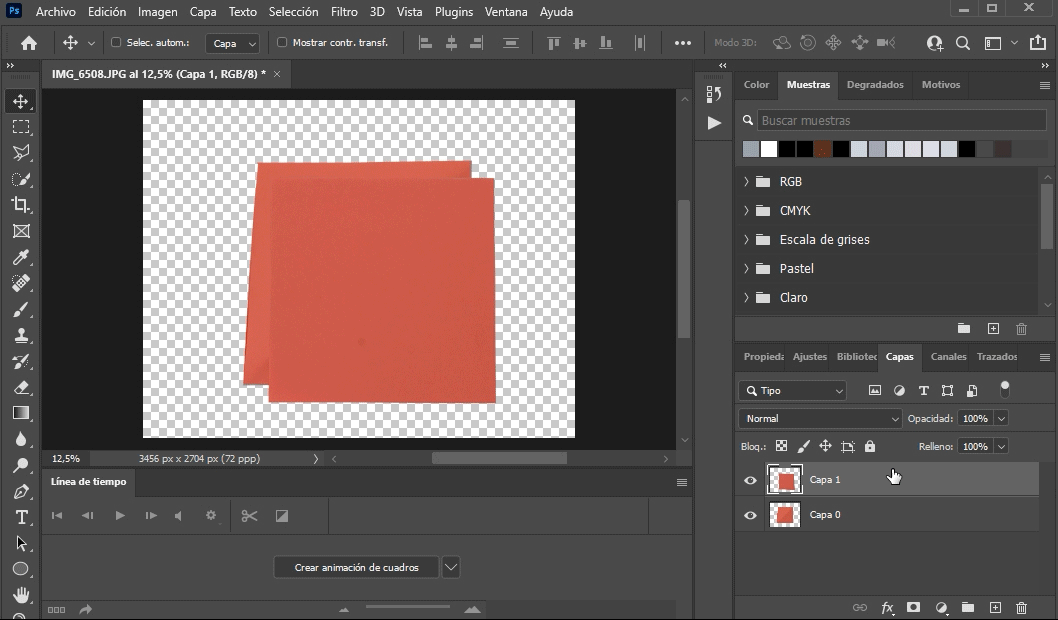Open the Filtro menu
This screenshot has width=1058, height=620.
pos(344,12)
